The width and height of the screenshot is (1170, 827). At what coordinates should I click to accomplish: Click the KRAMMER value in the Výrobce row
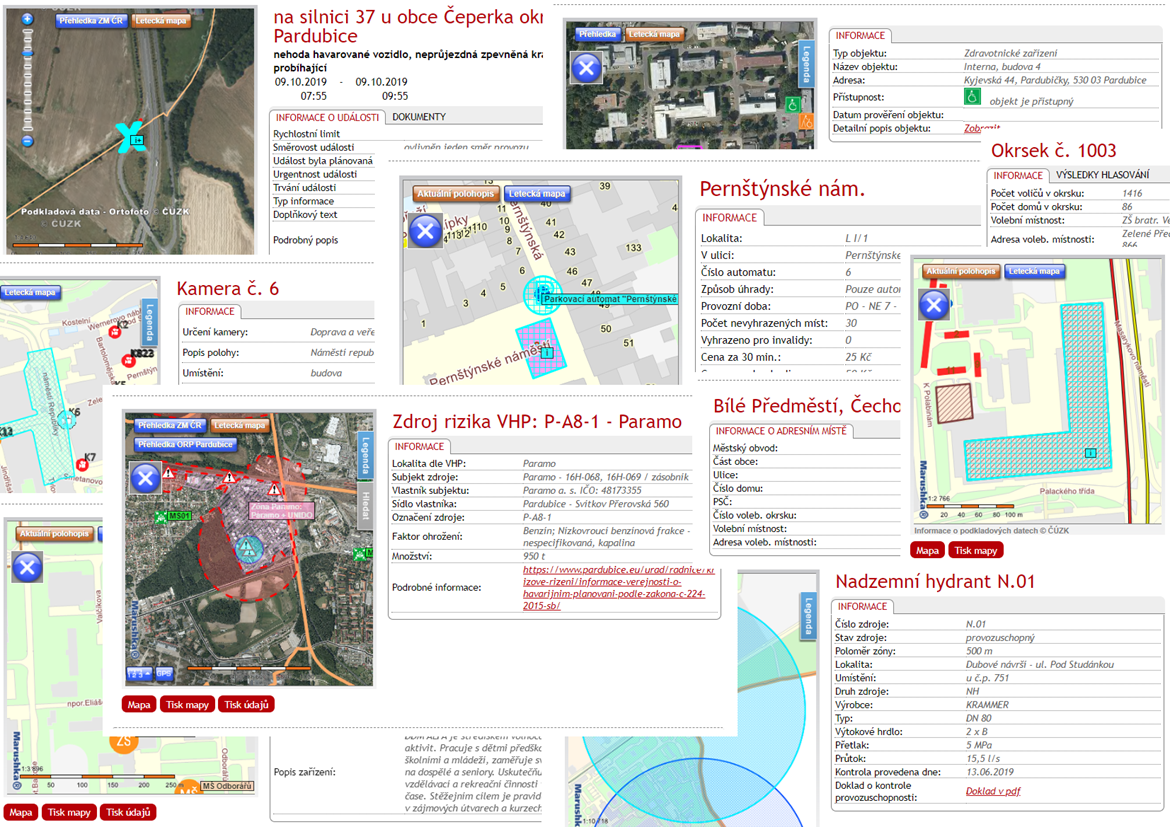(x=987, y=705)
